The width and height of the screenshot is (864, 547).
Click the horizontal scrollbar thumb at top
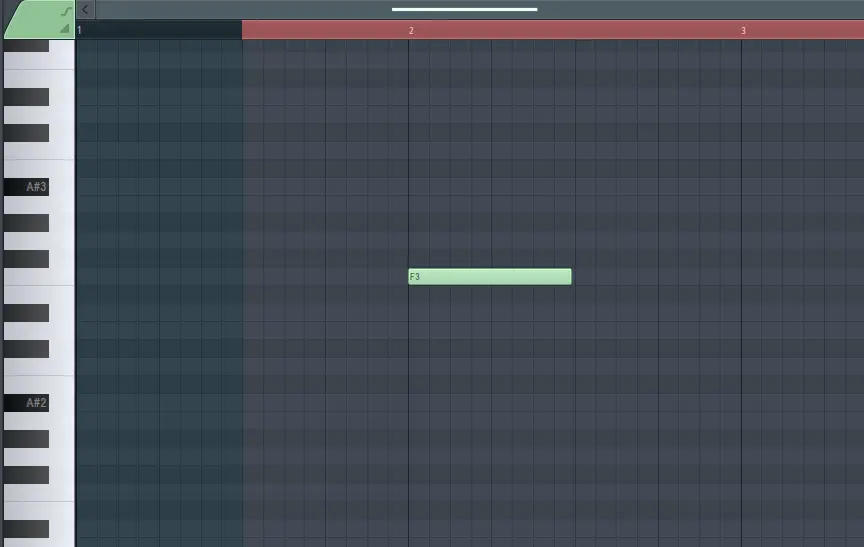[464, 10]
